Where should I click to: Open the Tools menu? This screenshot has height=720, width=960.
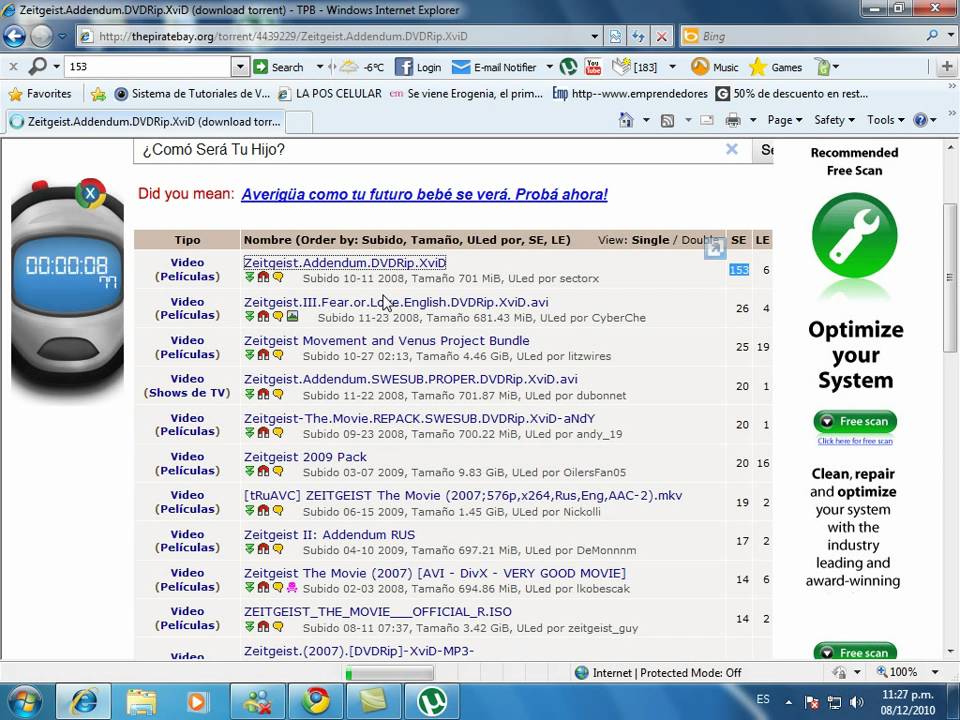pyautogui.click(x=885, y=120)
